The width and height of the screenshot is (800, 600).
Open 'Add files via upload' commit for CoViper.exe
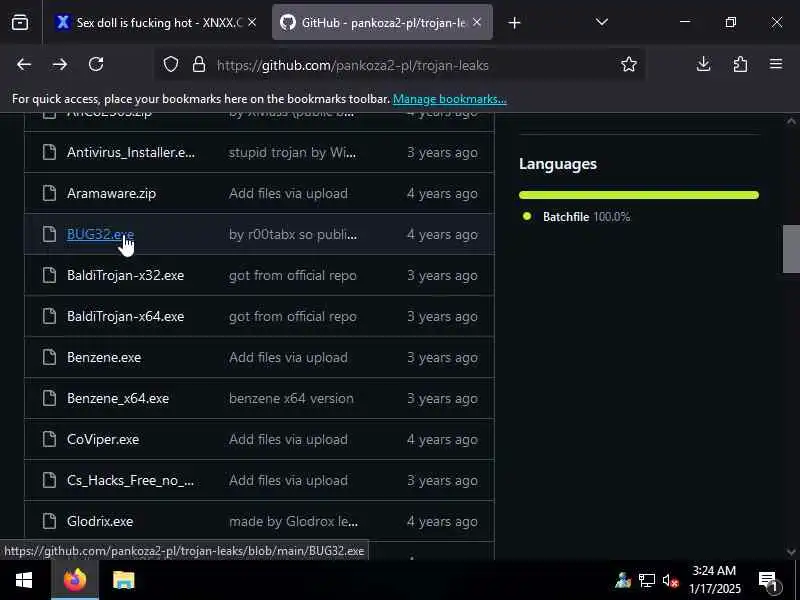tap(288, 439)
